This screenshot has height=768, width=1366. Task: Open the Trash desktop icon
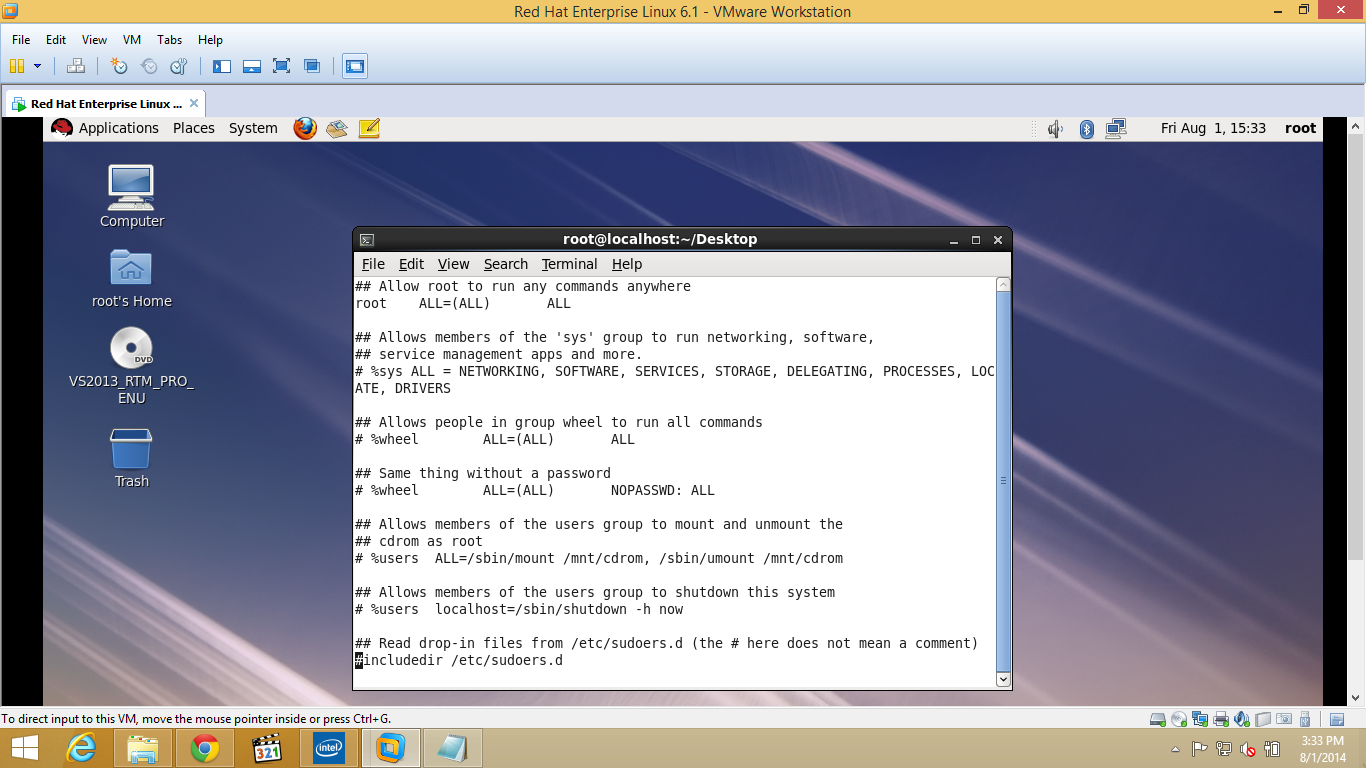pos(131,458)
